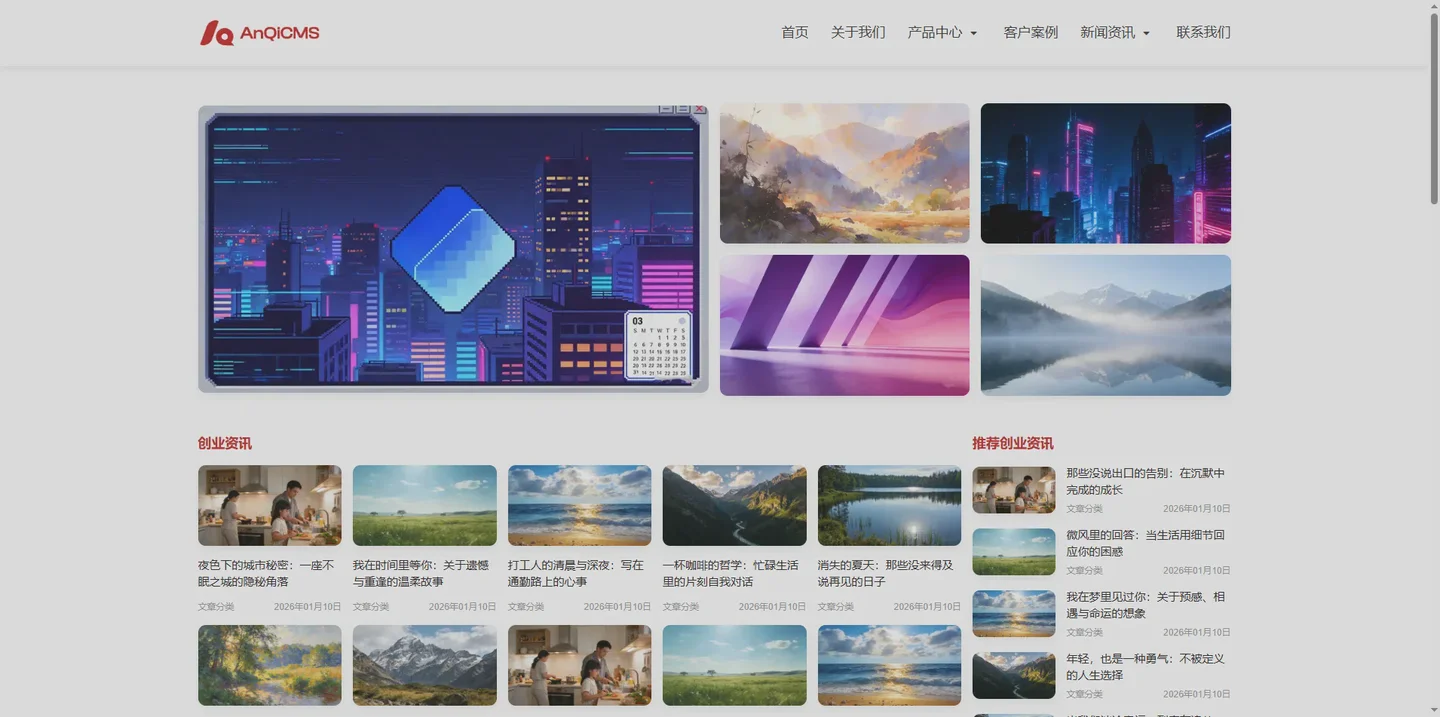
Task: Open article 我在时间里等你
Action: [x=421, y=573]
